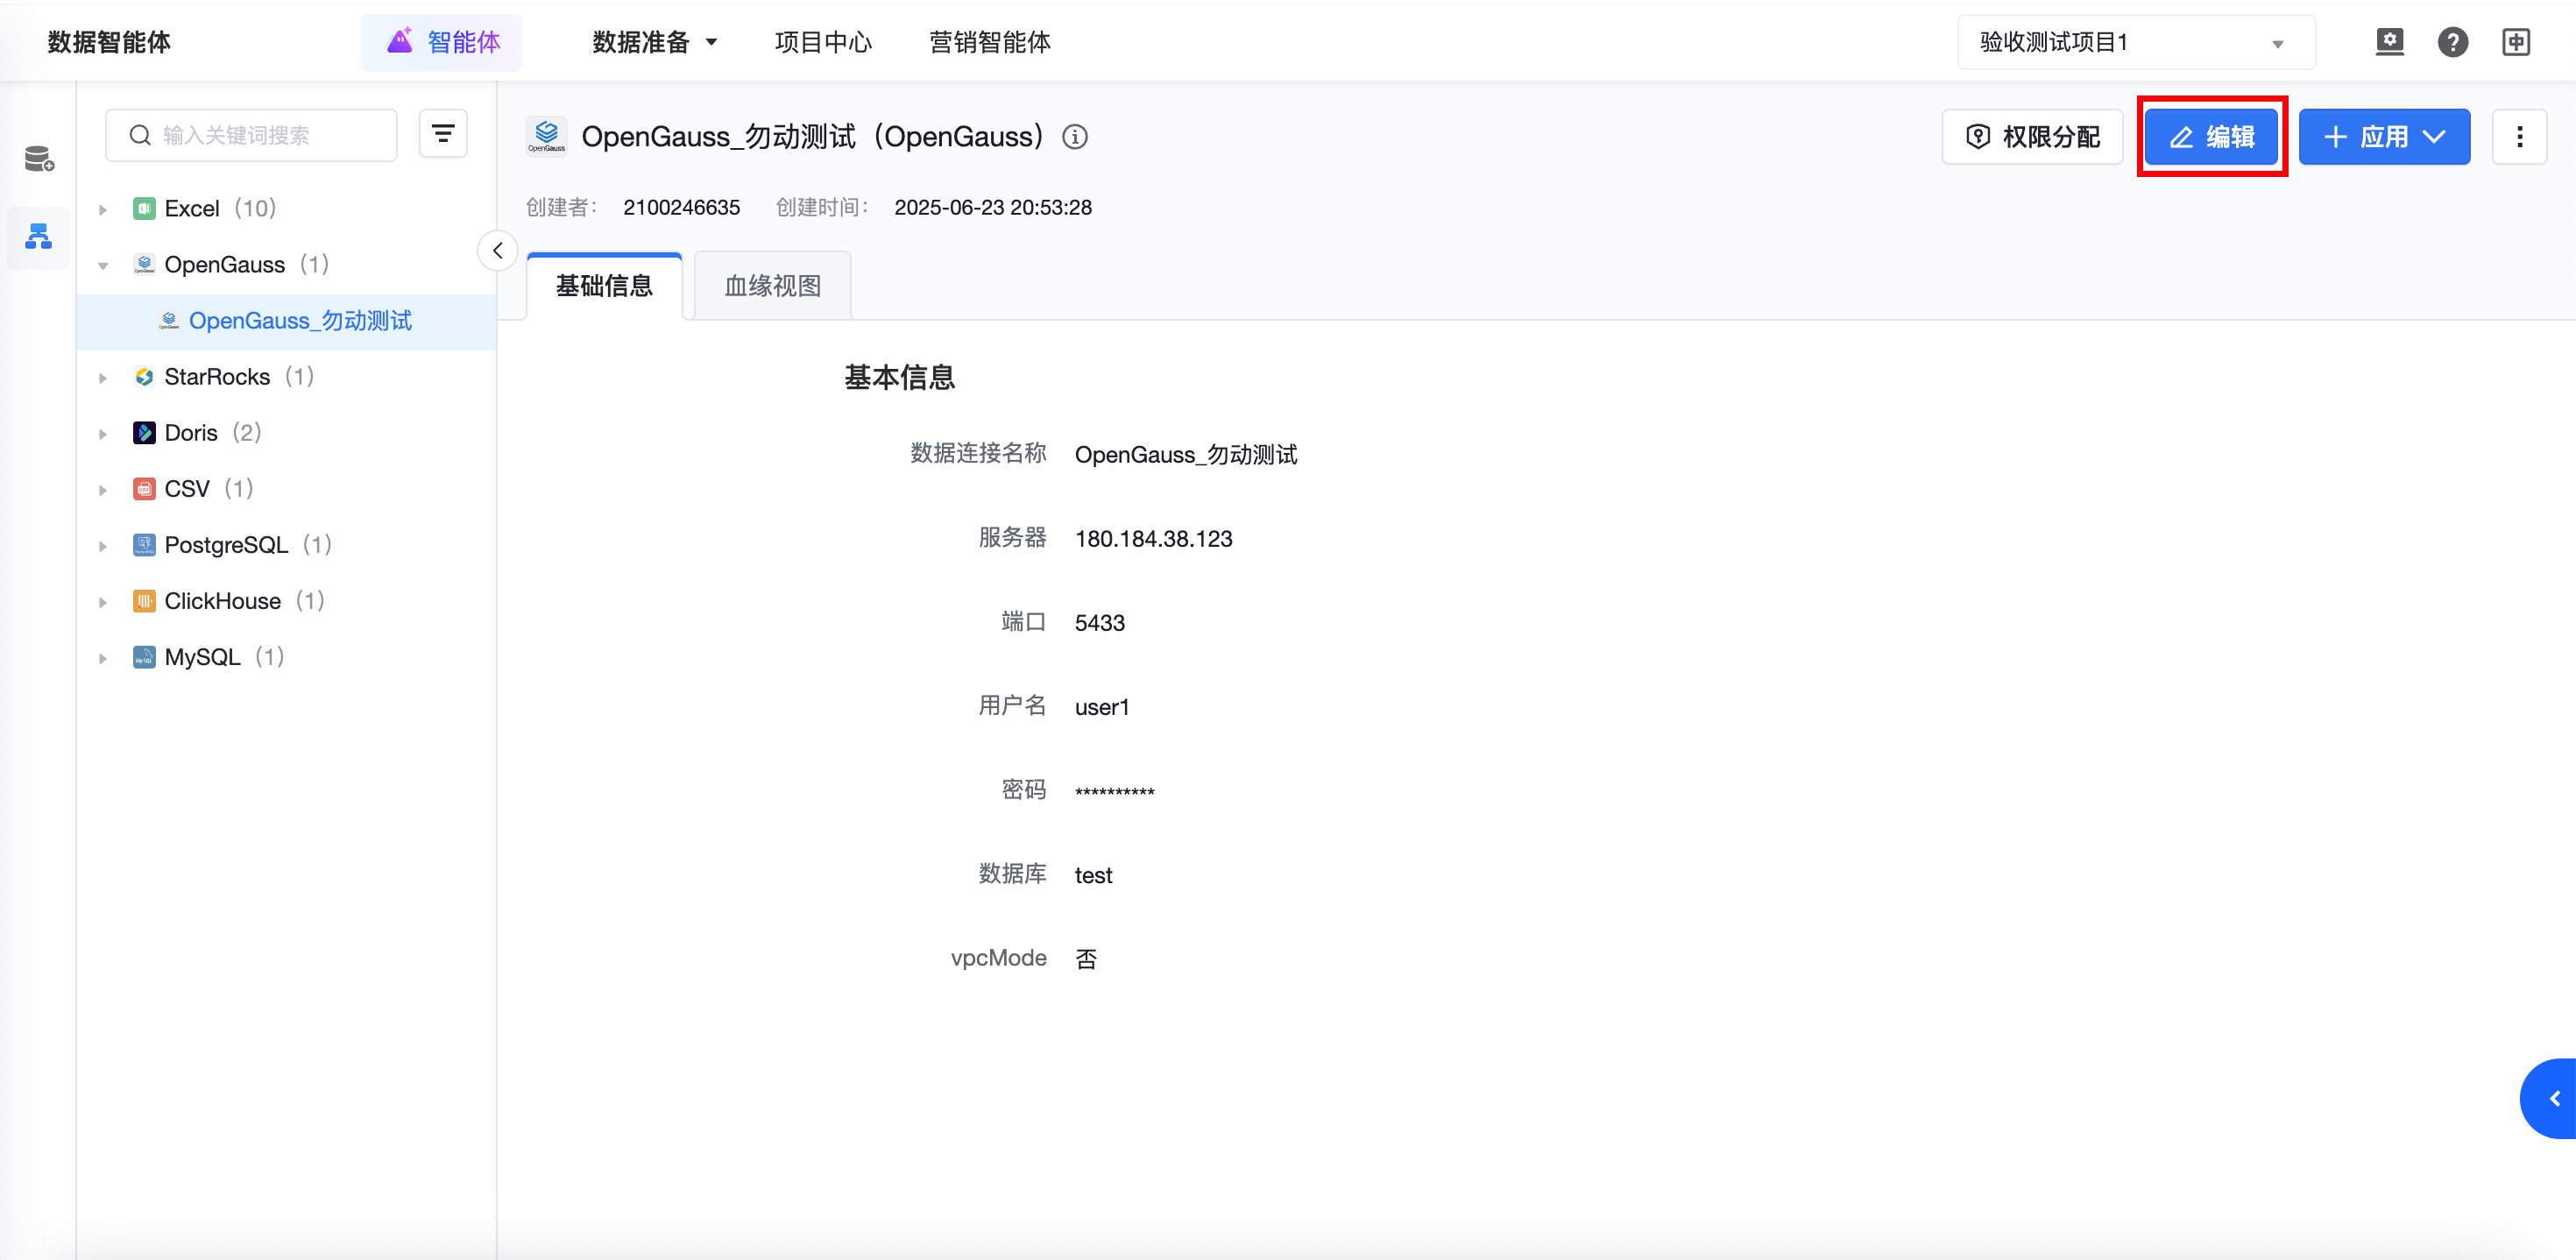Viewport: 2576px width, 1260px height.
Task: Collapse the left tree panel with arrow
Action: click(x=497, y=251)
